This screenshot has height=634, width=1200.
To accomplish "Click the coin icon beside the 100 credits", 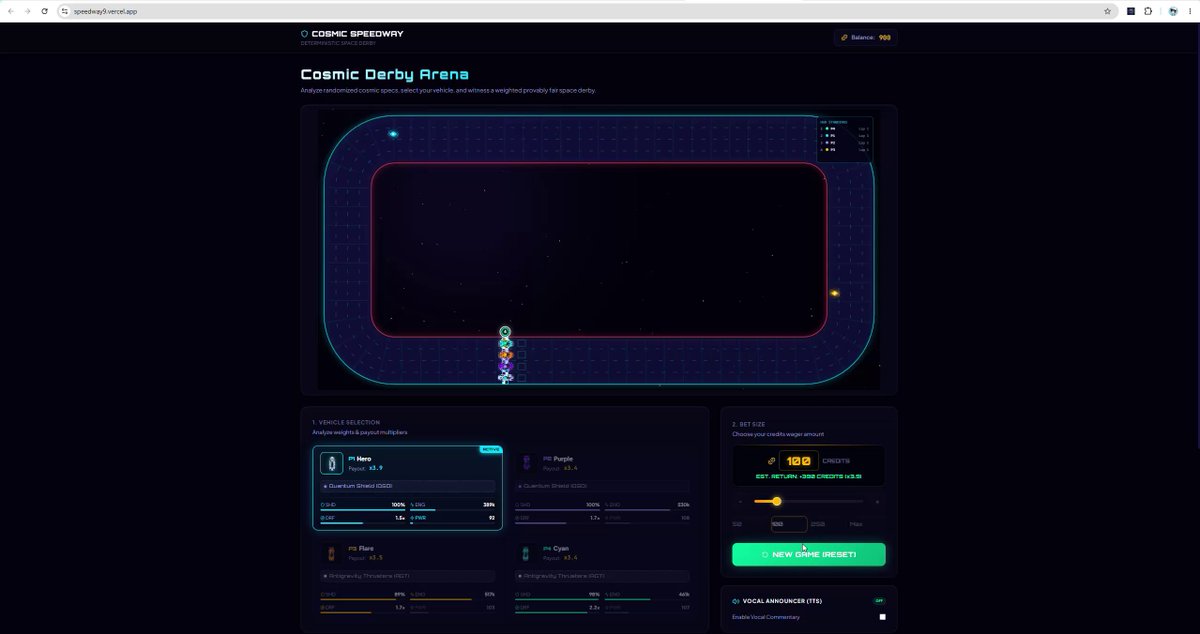I will click(771, 461).
